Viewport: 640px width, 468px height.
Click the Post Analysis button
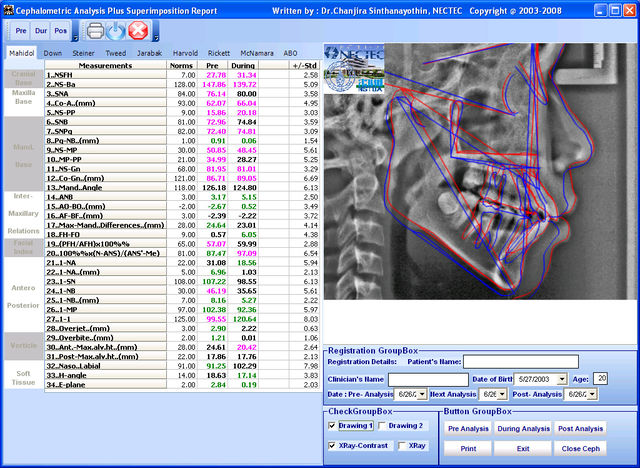[x=580, y=428]
